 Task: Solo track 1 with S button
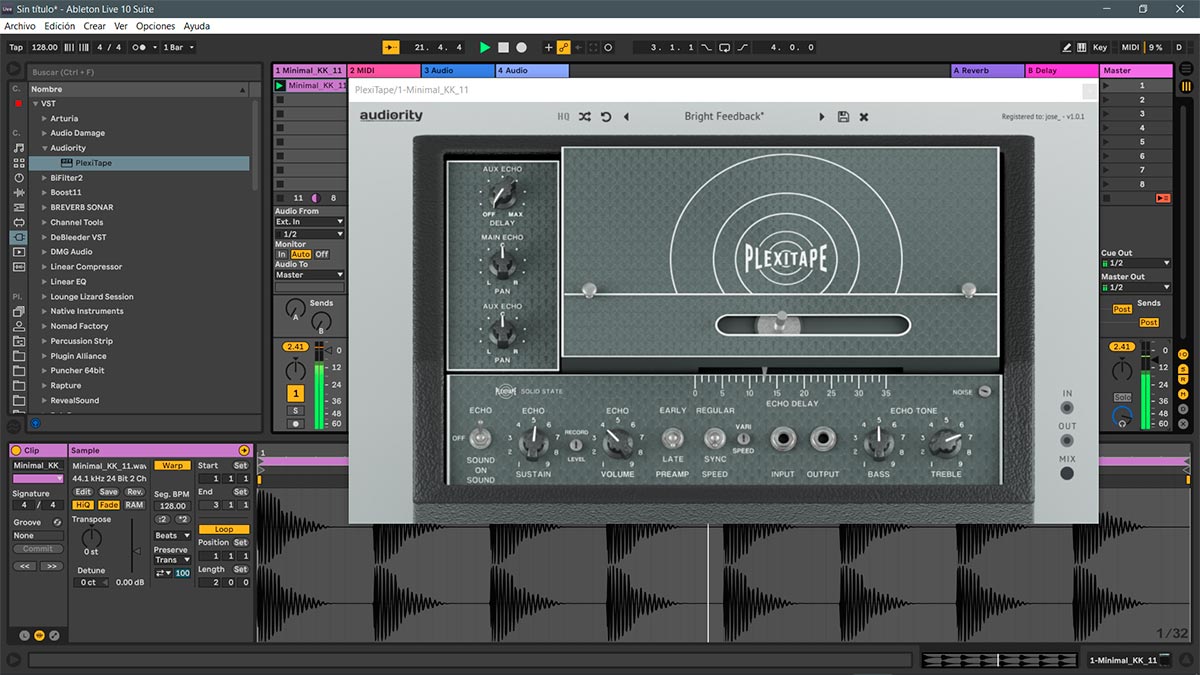point(296,410)
